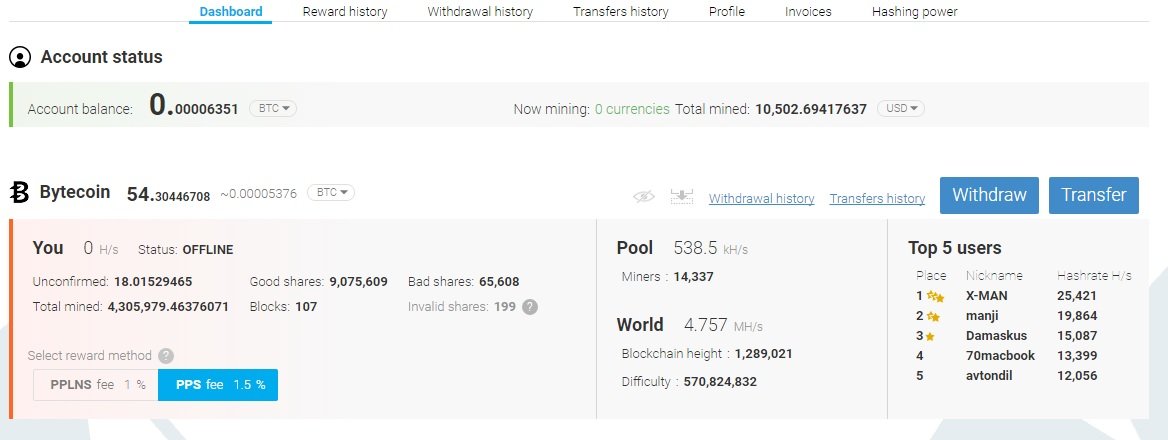Click the second-place star icon next to manji
The image size is (1168, 440).
(x=933, y=316)
